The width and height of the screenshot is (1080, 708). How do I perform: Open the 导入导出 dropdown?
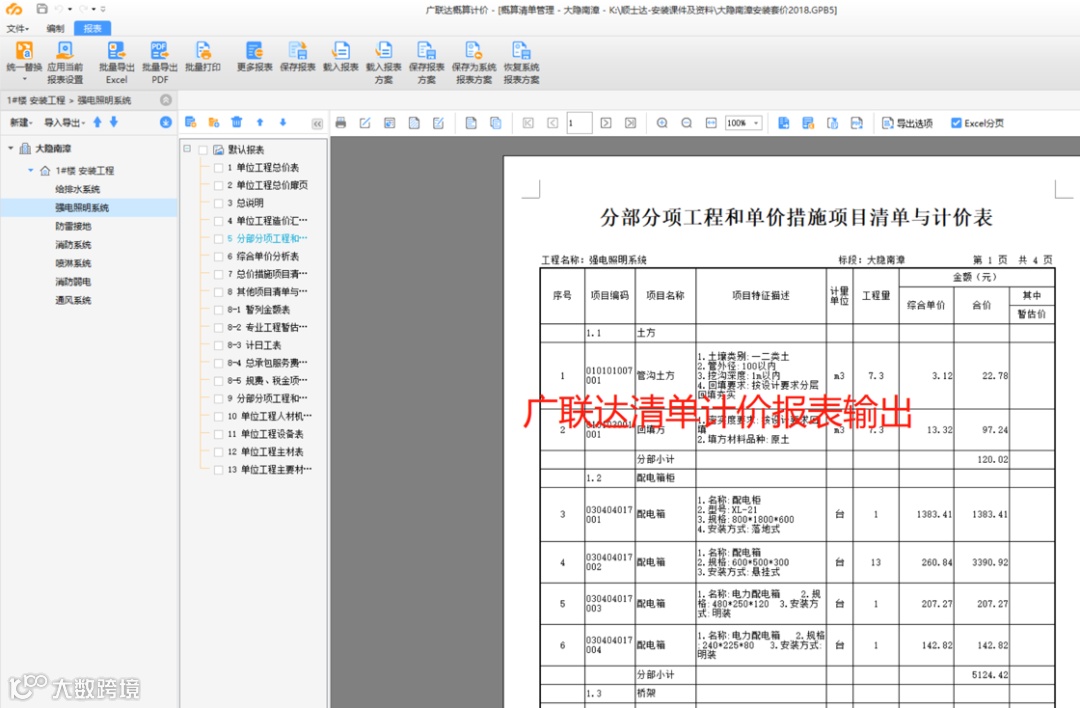click(x=65, y=123)
